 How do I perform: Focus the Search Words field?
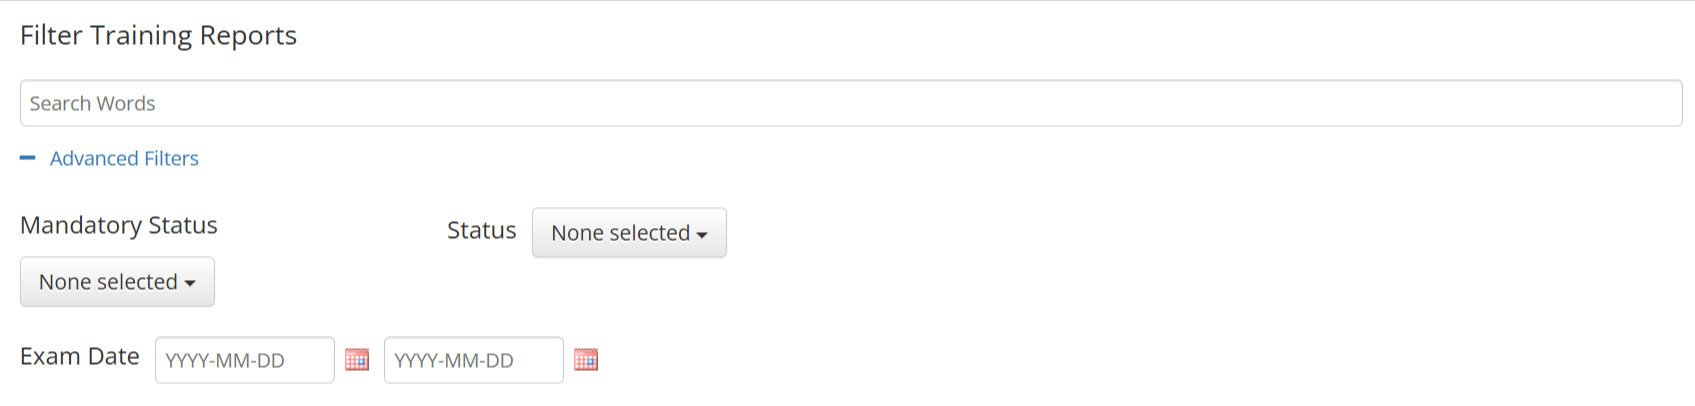(x=851, y=103)
